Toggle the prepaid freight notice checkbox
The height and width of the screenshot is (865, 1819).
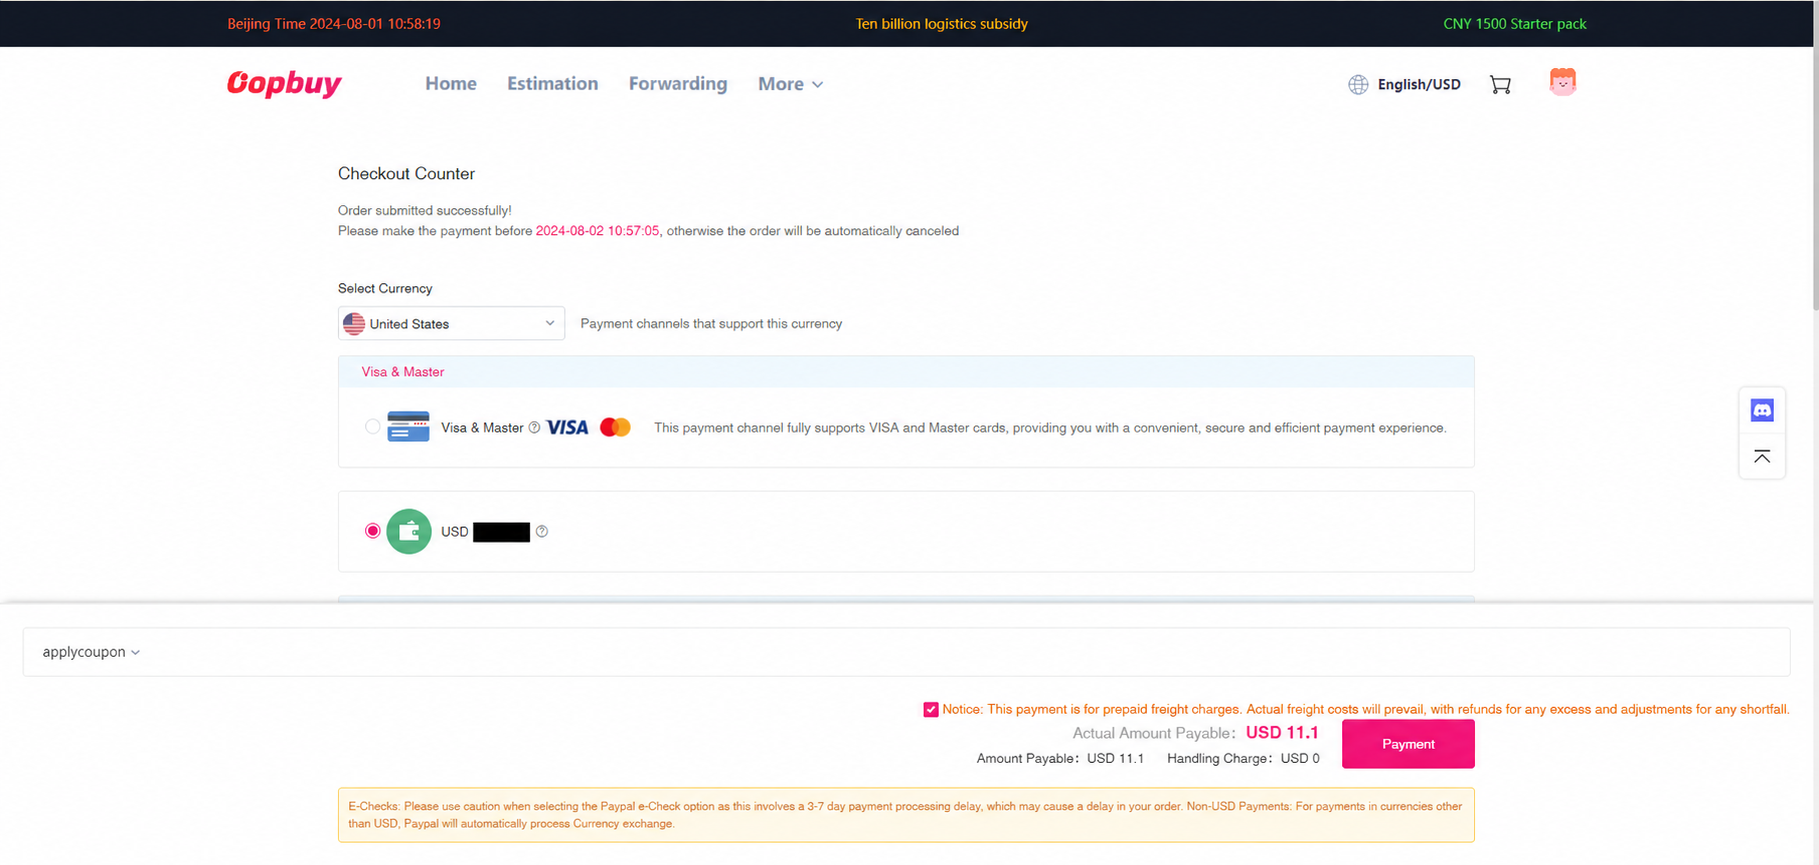931,710
